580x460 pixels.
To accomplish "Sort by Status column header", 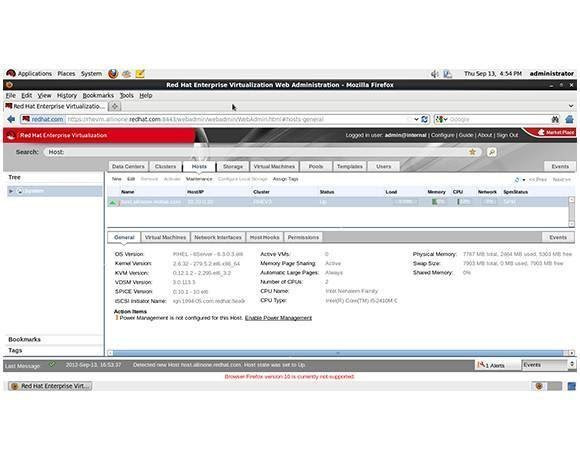I will tap(327, 192).
